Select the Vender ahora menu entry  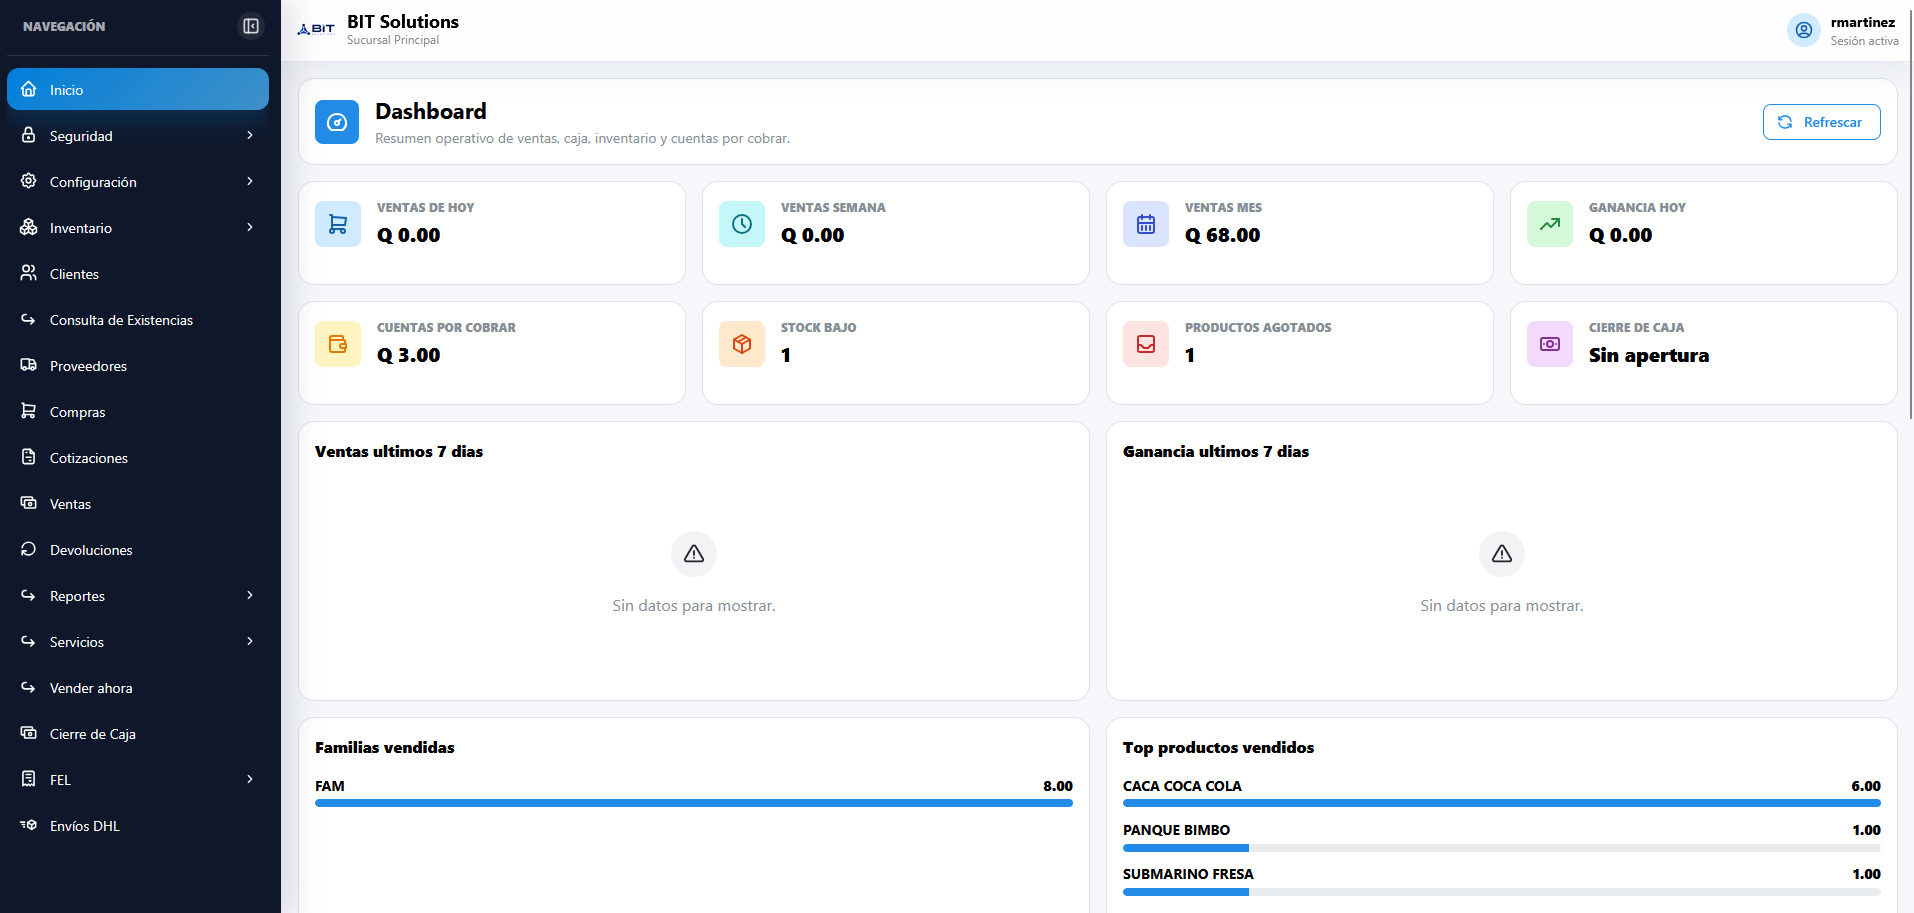138,687
